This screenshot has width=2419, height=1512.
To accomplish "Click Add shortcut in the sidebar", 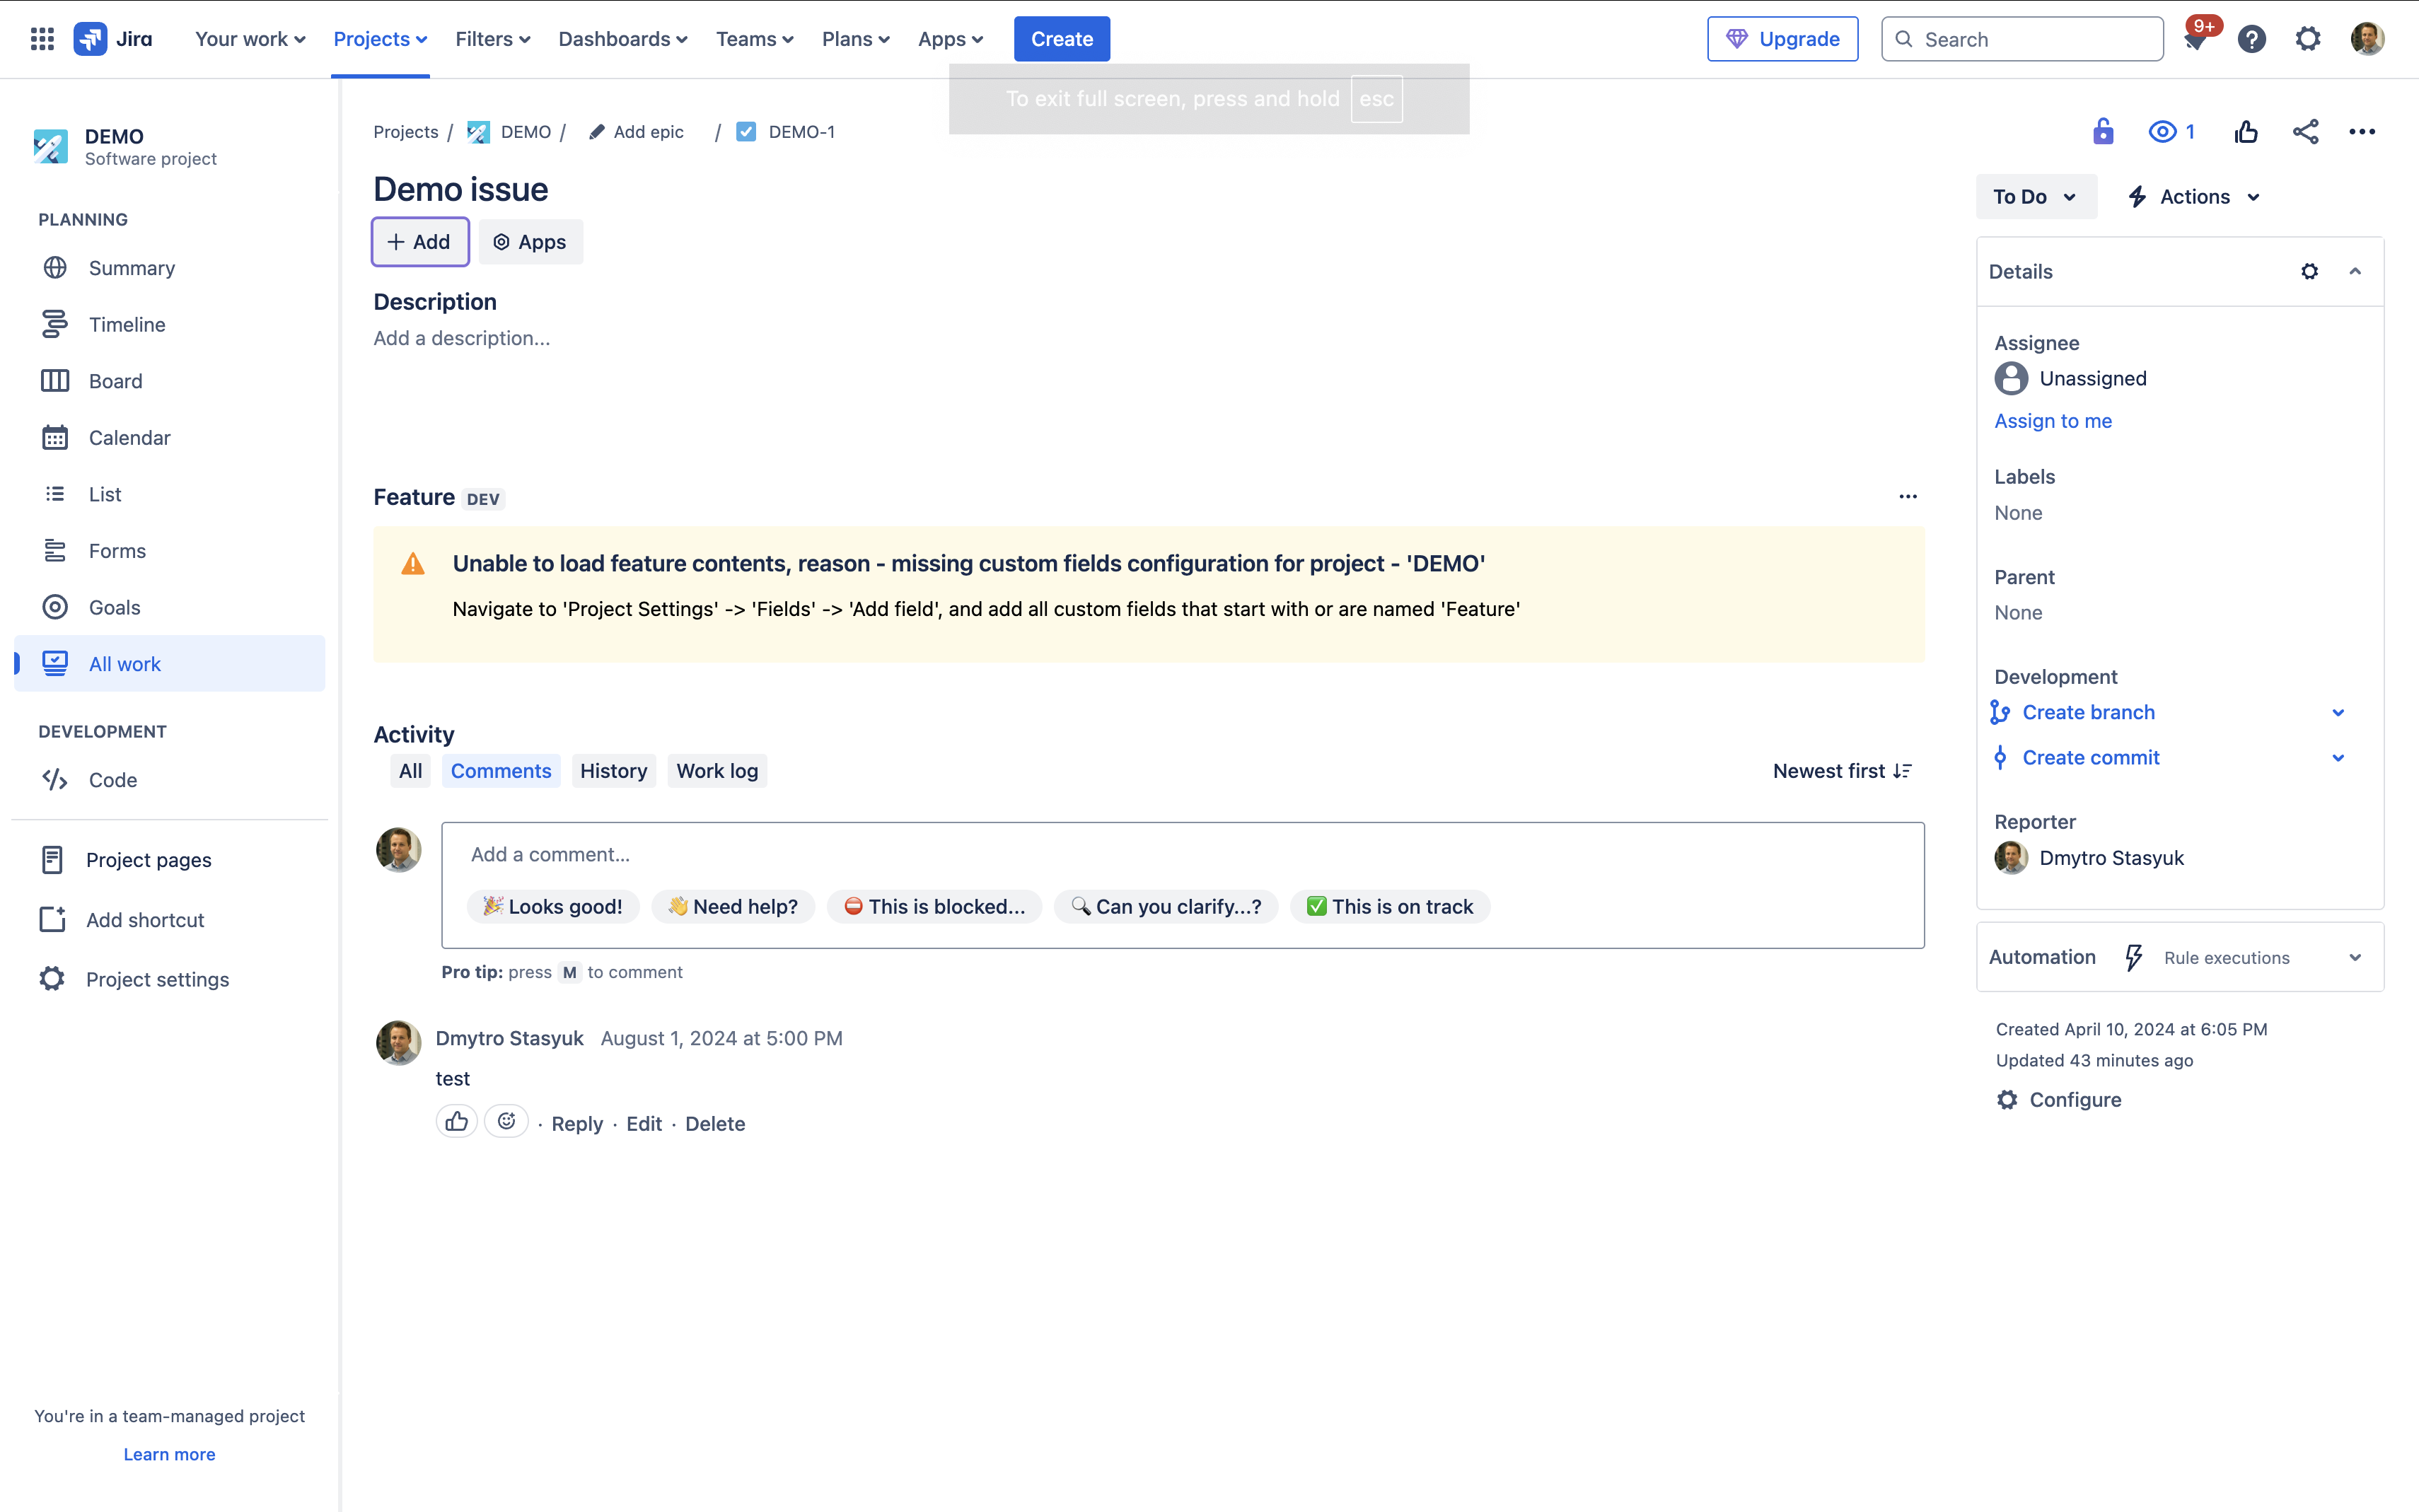I will pyautogui.click(x=170, y=920).
